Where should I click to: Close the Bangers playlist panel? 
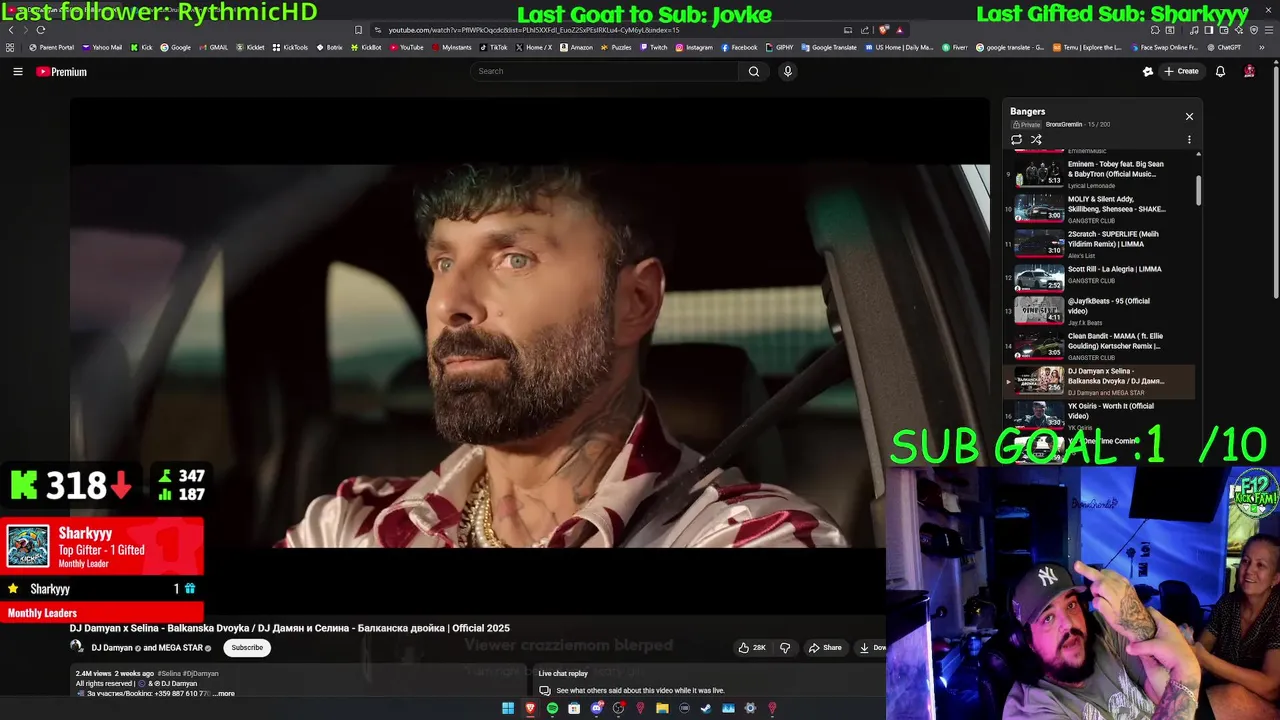pyautogui.click(x=1189, y=117)
